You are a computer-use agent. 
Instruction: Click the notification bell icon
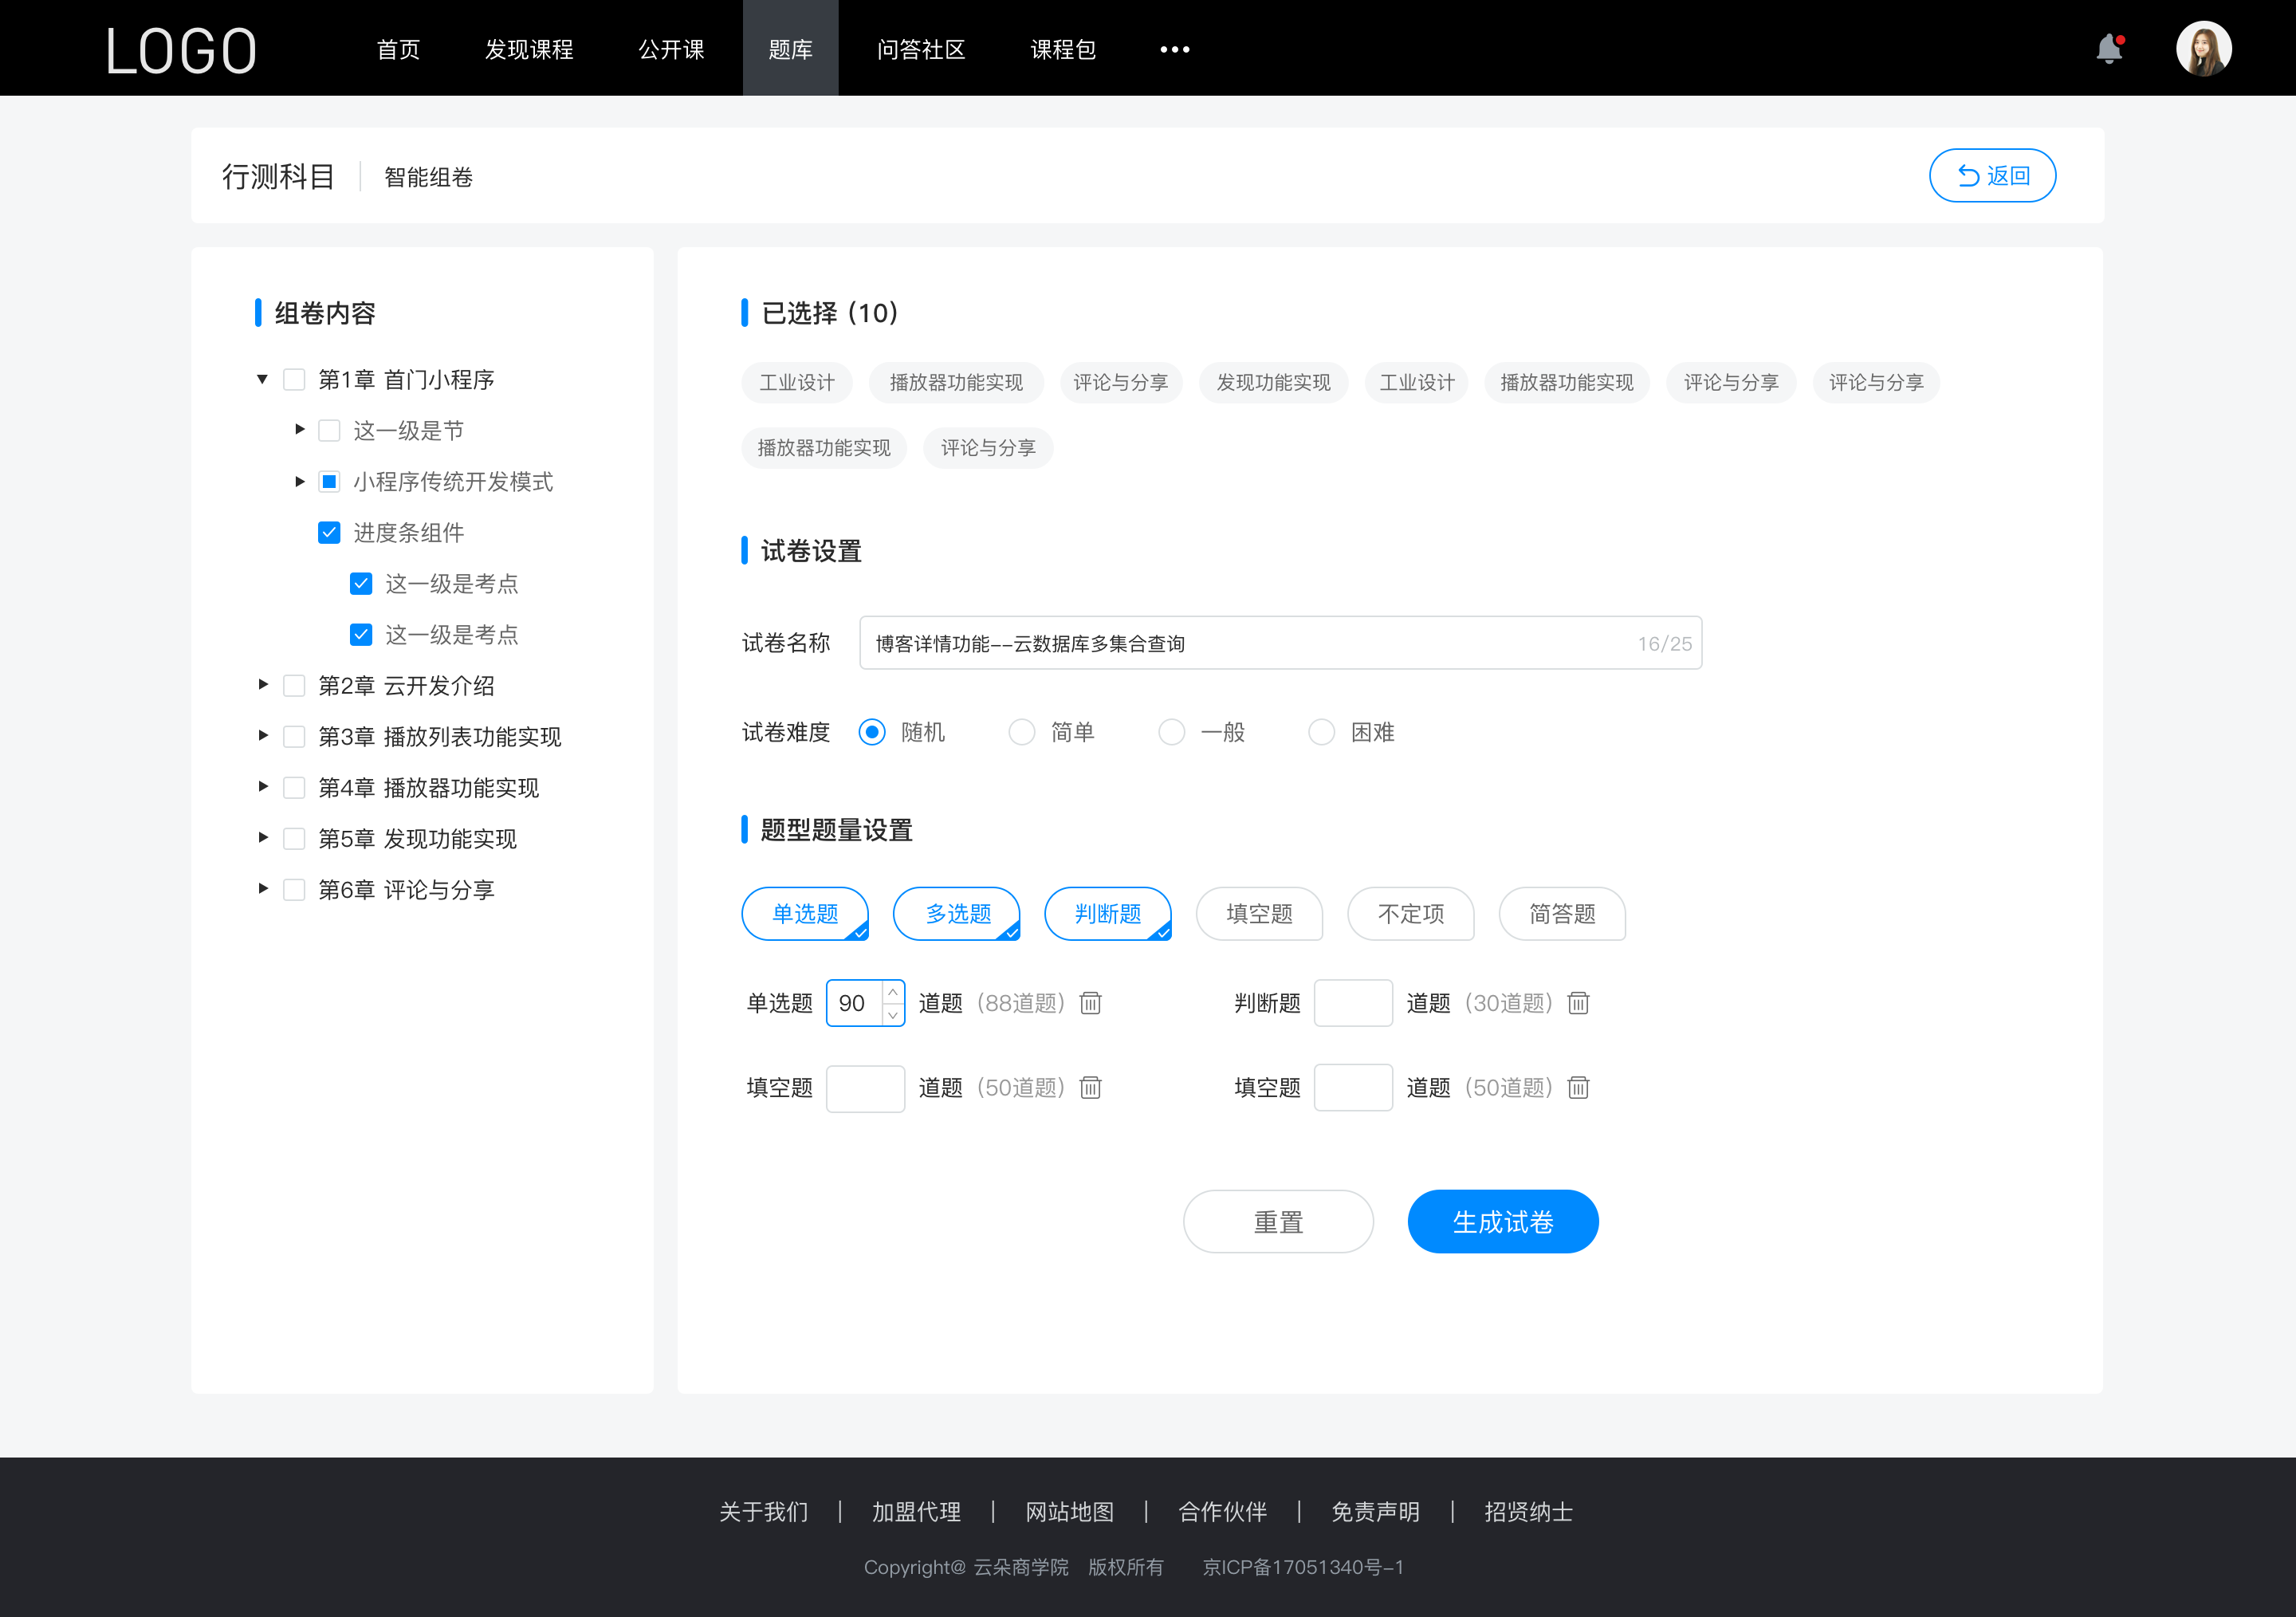[x=2113, y=47]
